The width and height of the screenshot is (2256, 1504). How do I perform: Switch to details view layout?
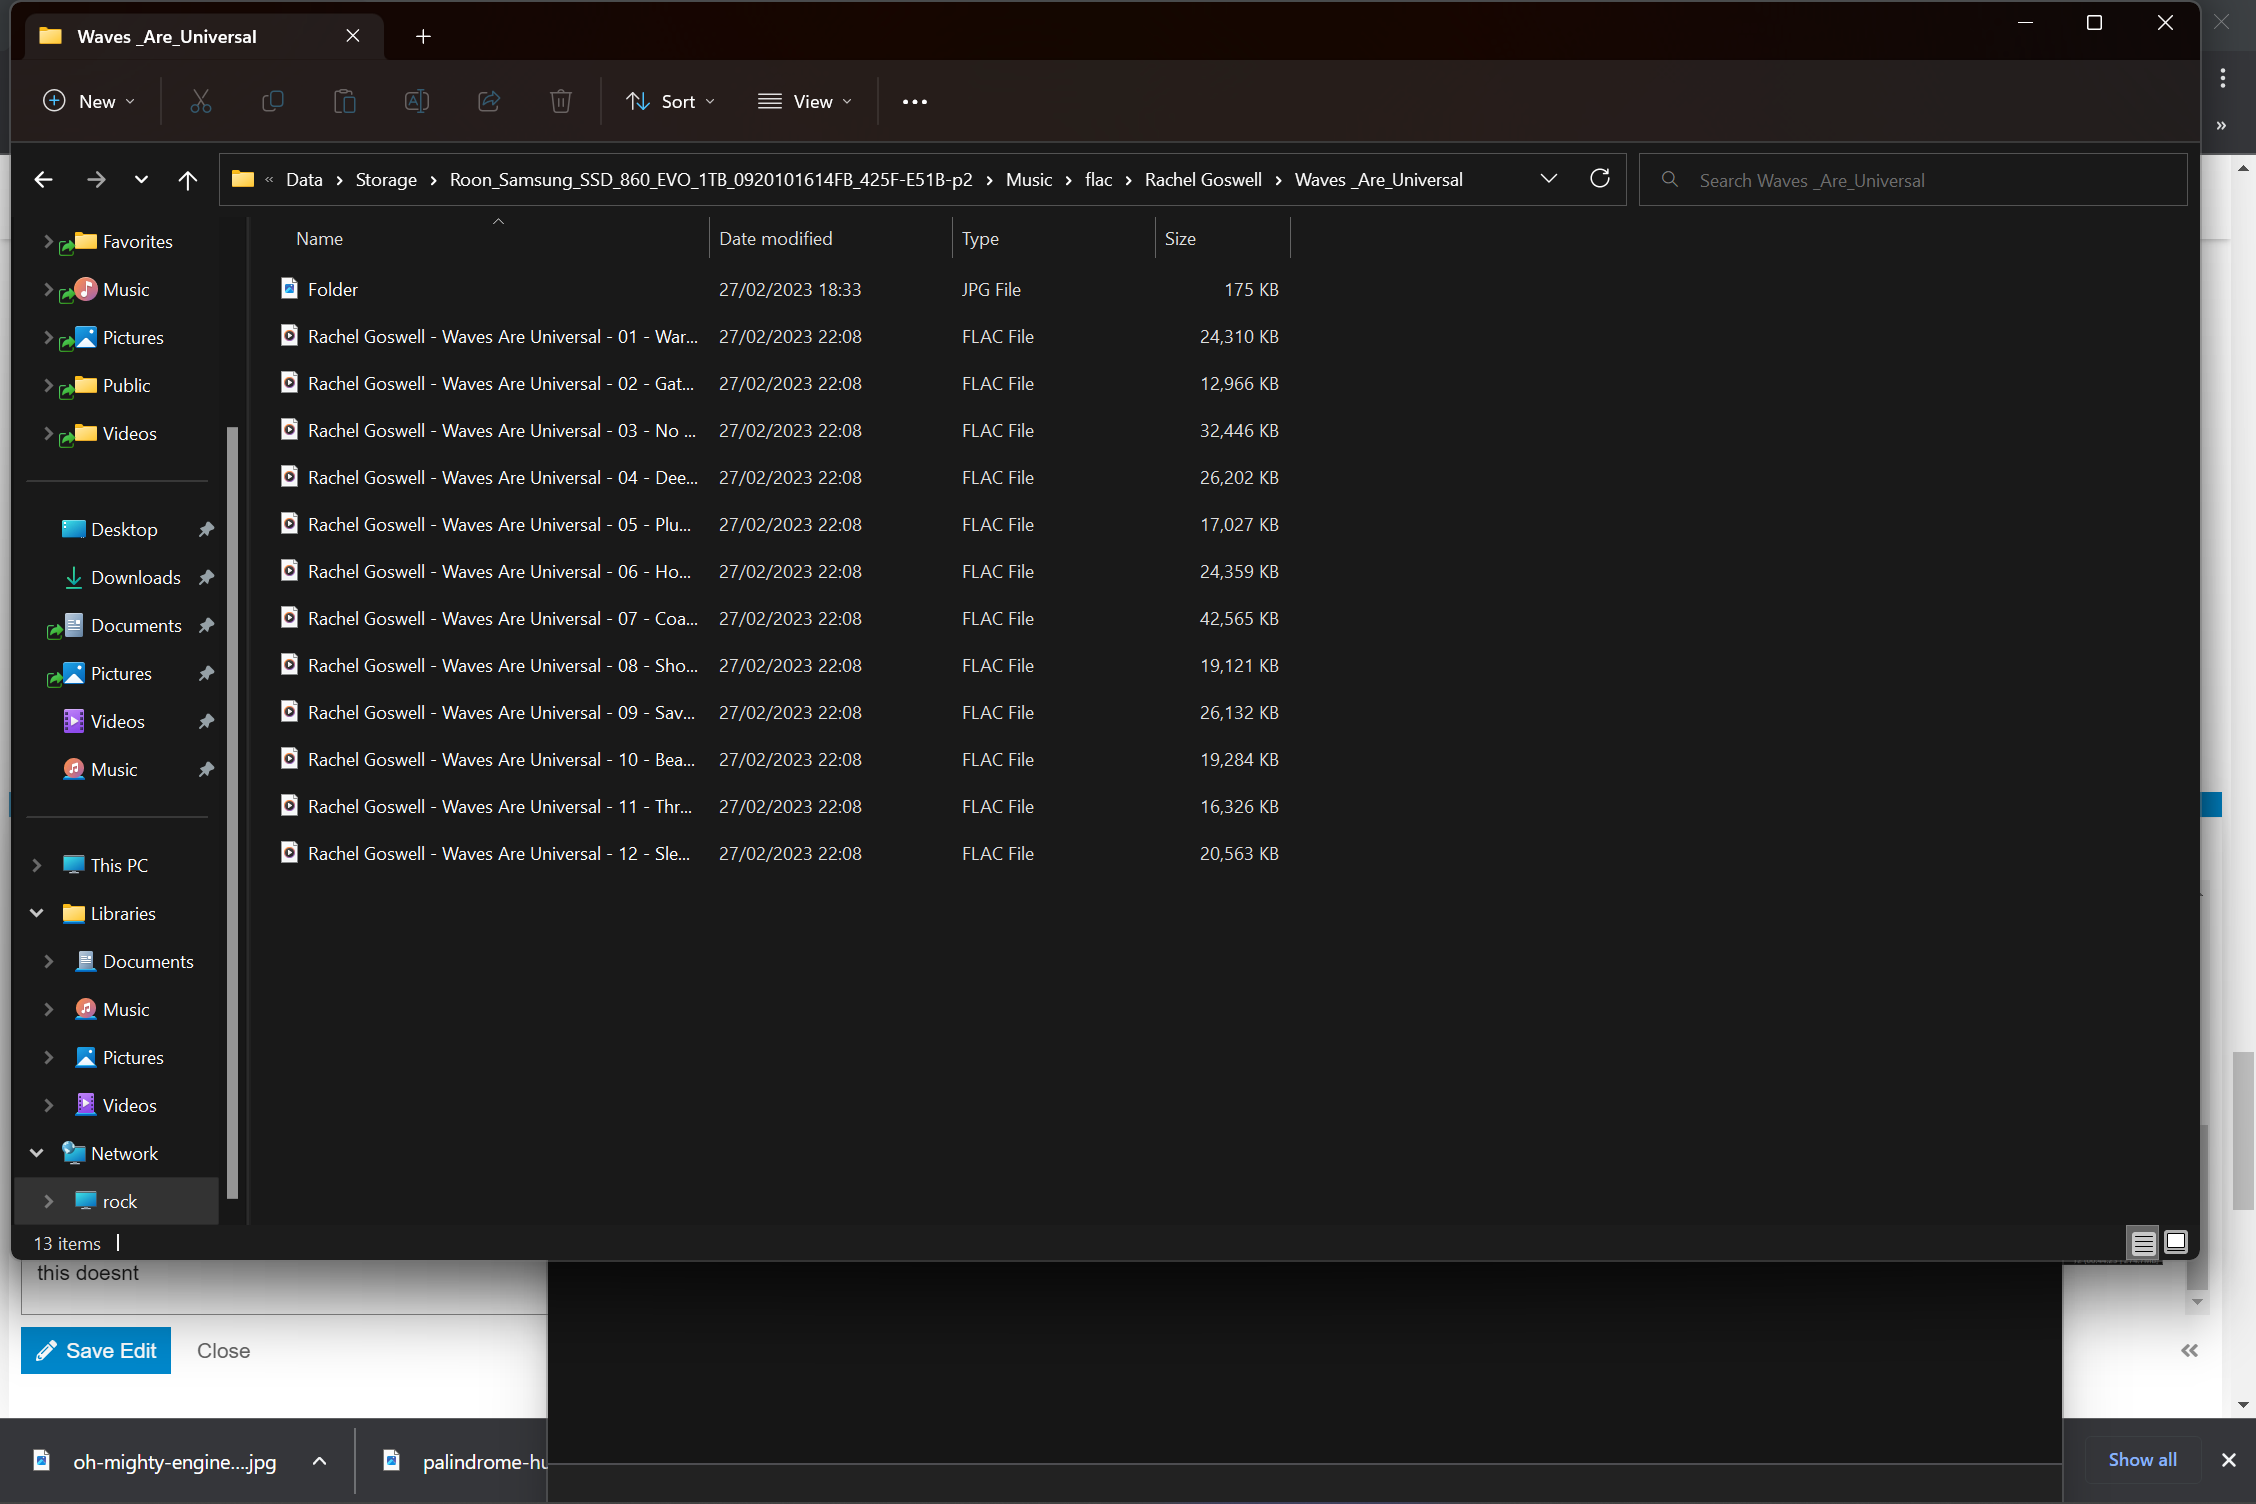(2142, 1243)
